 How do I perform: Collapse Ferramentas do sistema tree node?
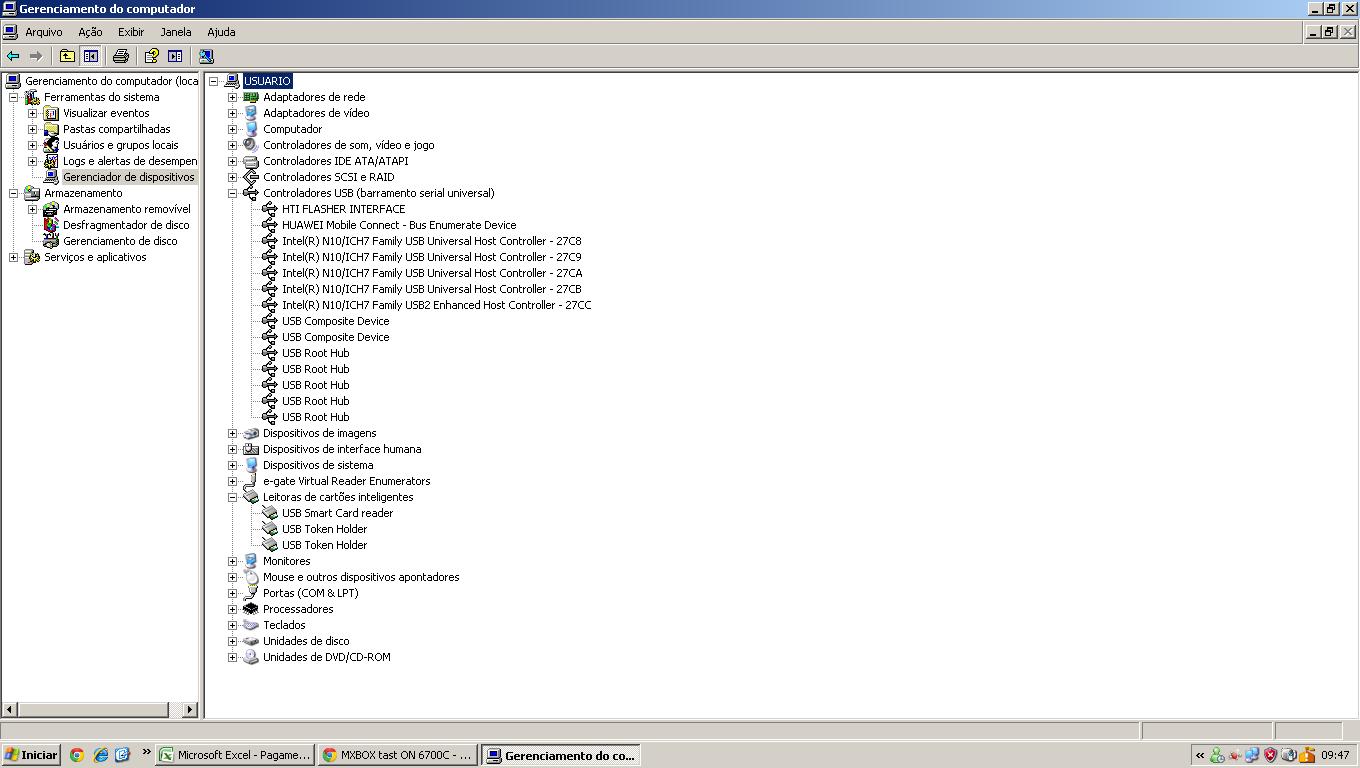[x=14, y=97]
